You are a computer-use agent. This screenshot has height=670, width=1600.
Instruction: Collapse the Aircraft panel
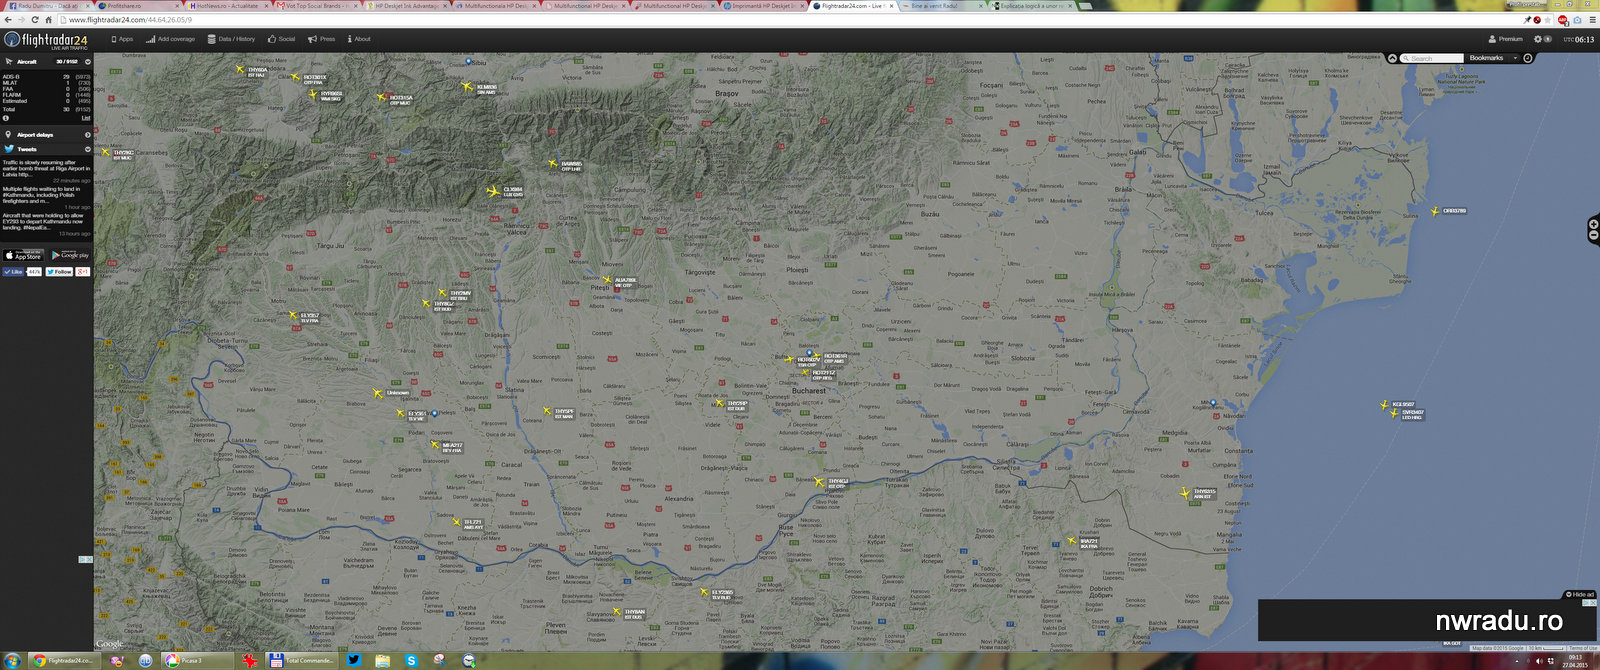87,62
